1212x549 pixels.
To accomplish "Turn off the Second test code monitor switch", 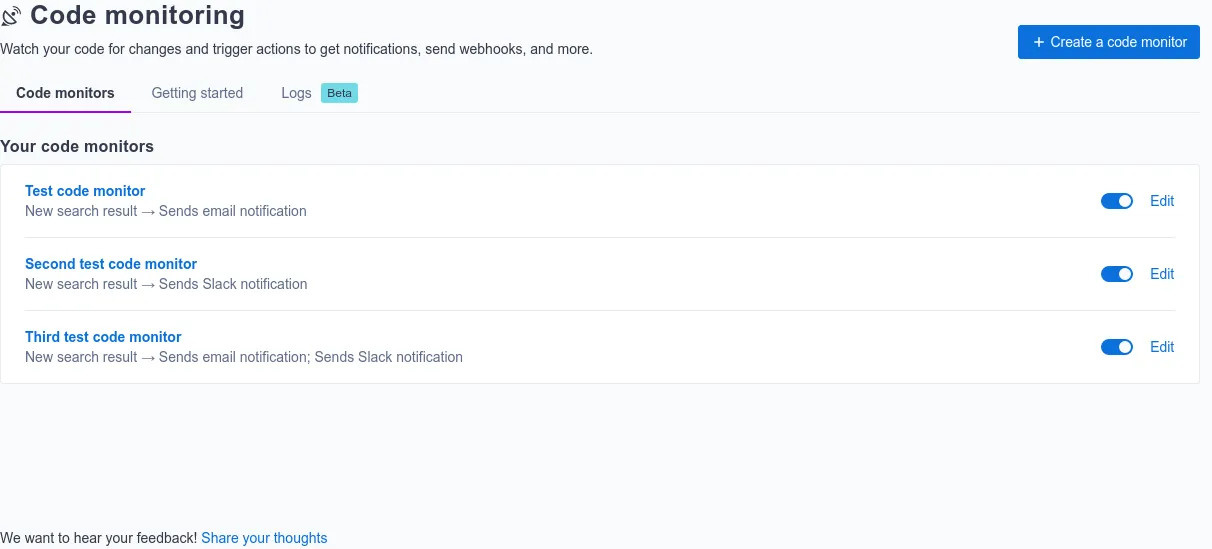I will [x=1117, y=274].
